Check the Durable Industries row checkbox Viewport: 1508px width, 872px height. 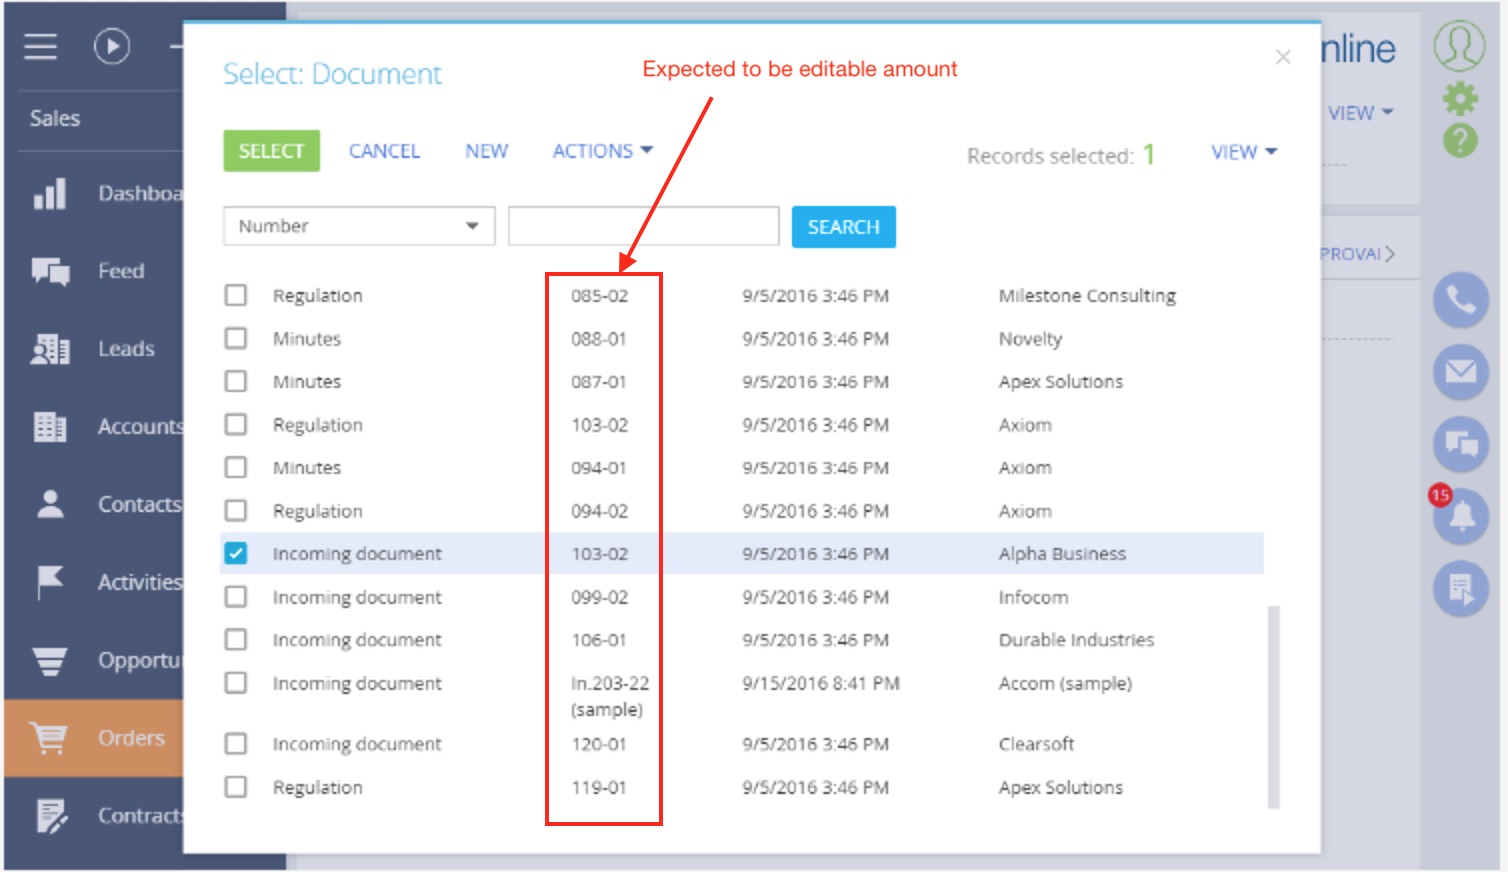pyautogui.click(x=236, y=639)
